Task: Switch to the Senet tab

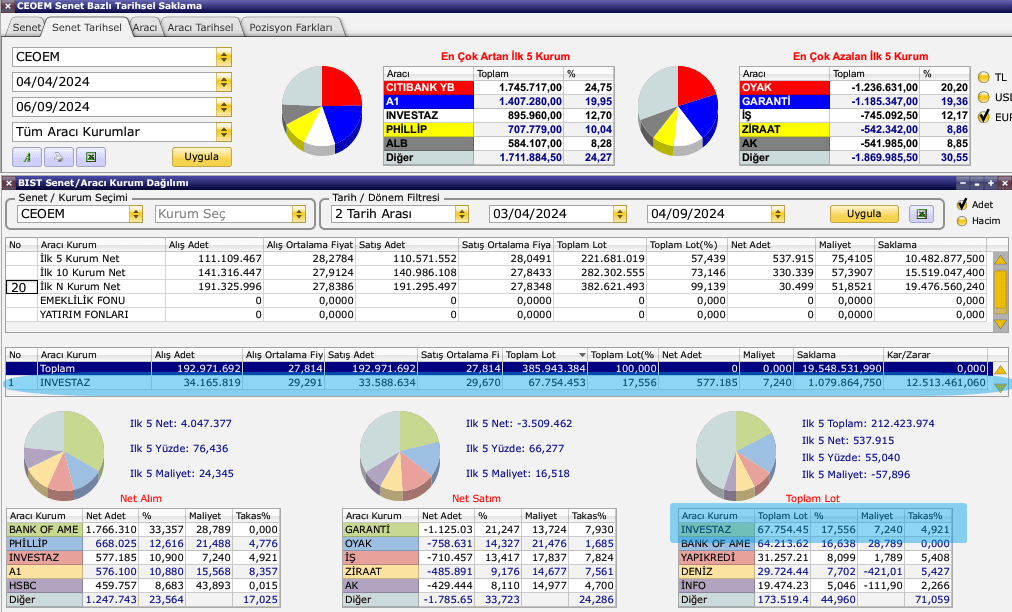Action: click(x=26, y=27)
